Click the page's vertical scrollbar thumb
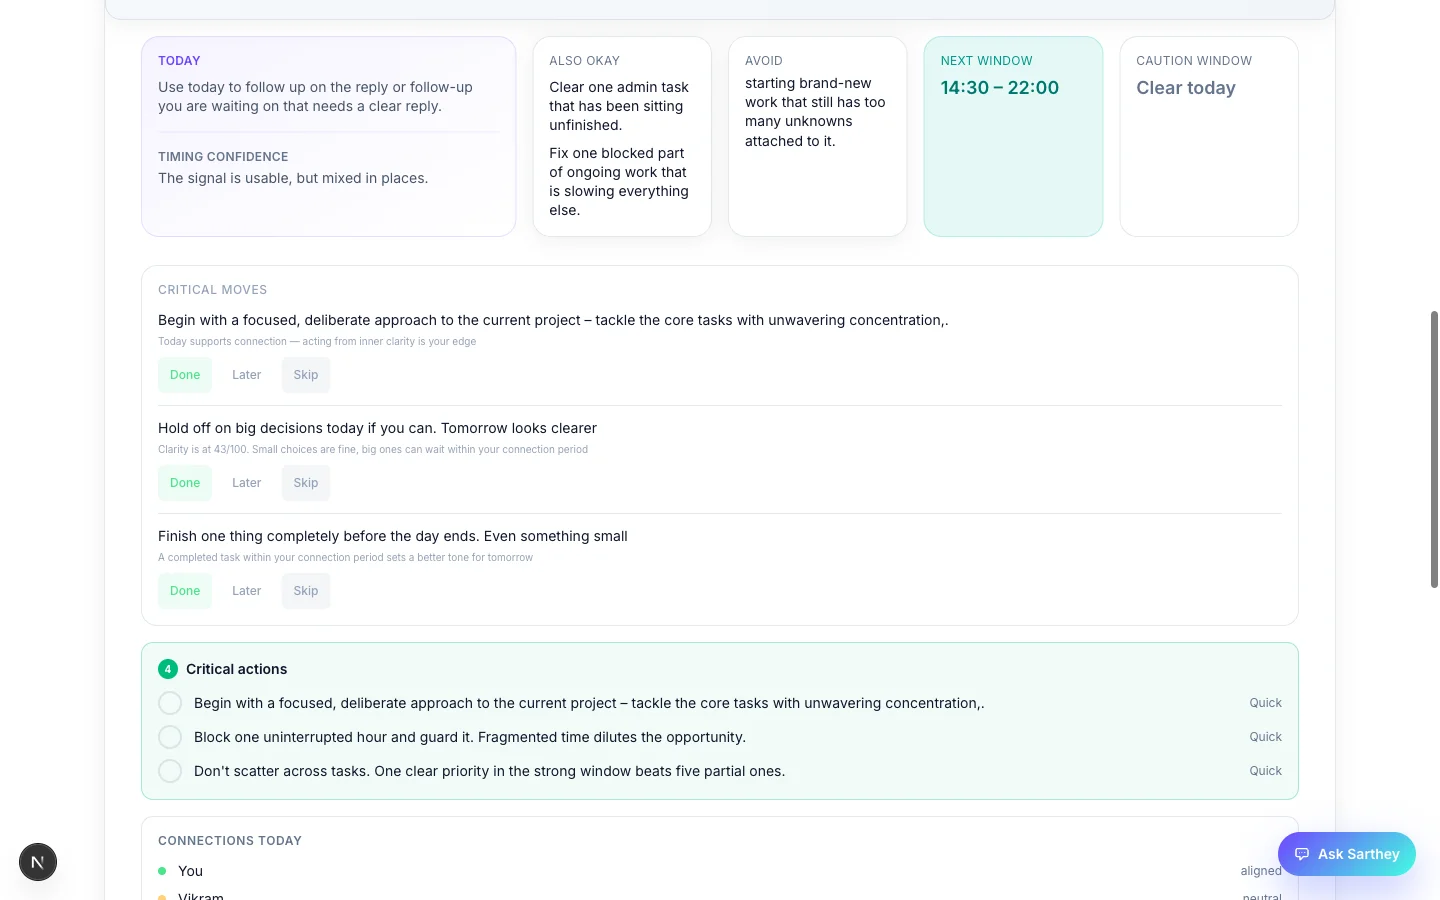1440x900 pixels. (x=1434, y=450)
